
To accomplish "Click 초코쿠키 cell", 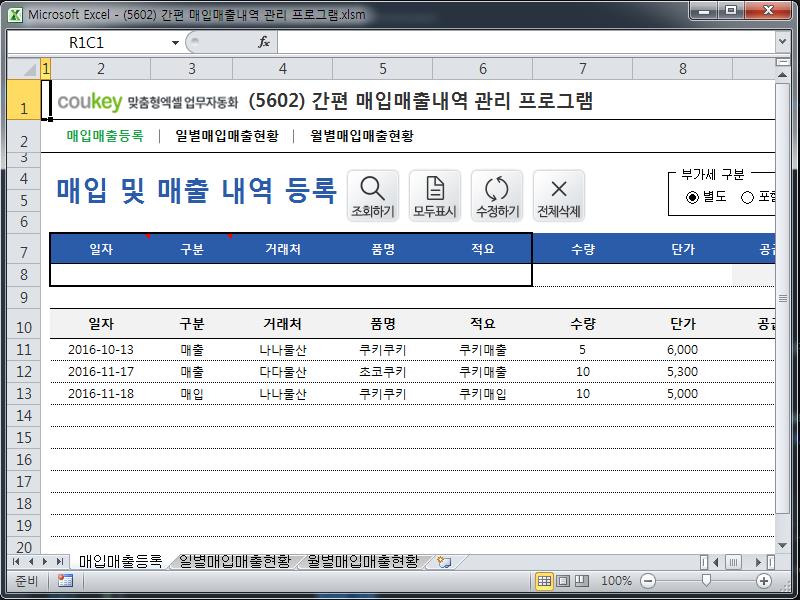I will [x=383, y=372].
